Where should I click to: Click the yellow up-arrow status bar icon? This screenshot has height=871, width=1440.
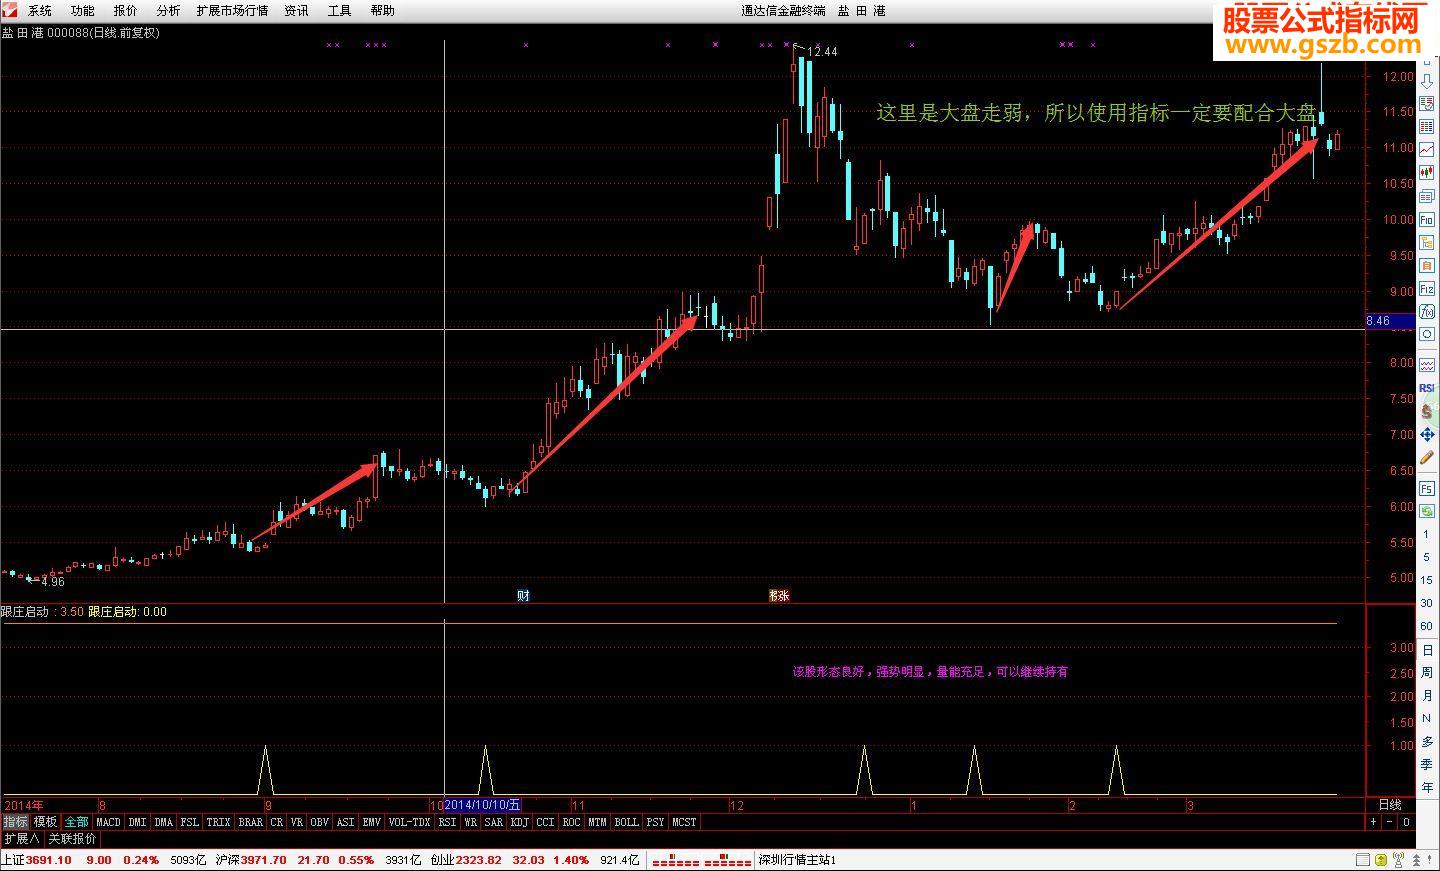[x=1381, y=860]
